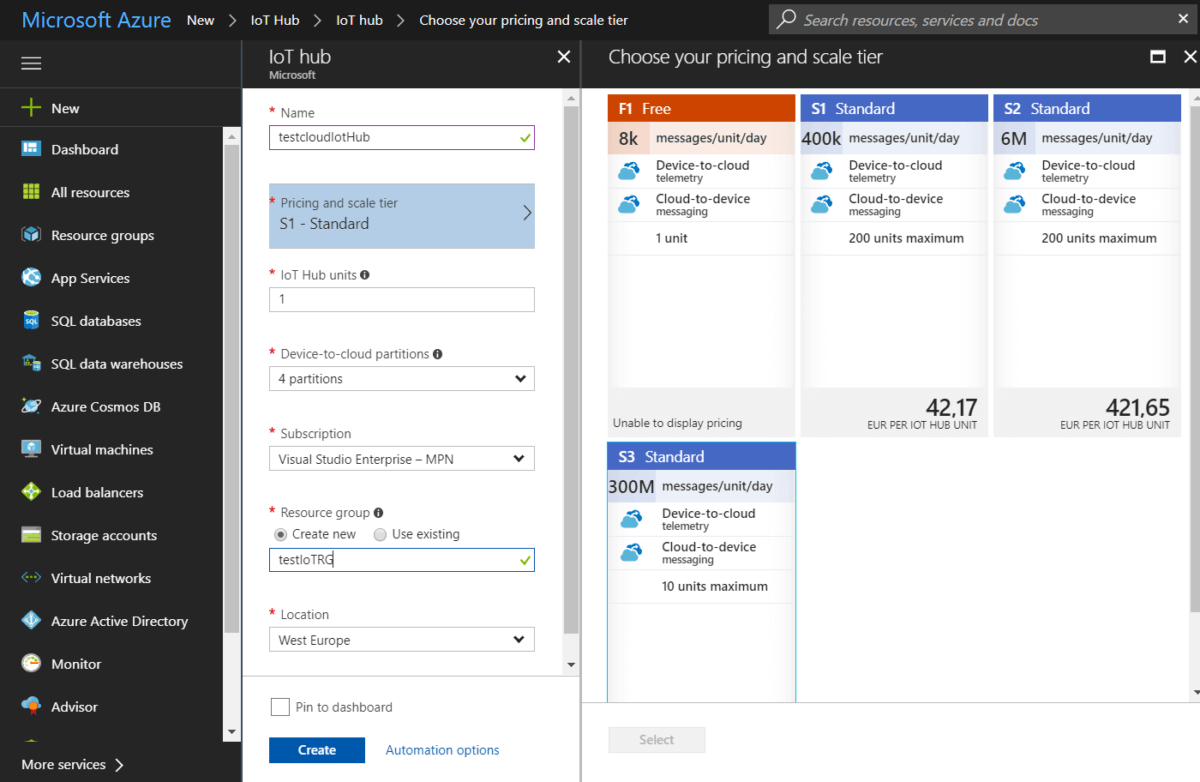Open the Subscription dropdown
Screen dimensions: 1200x782
pyautogui.click(x=402, y=459)
